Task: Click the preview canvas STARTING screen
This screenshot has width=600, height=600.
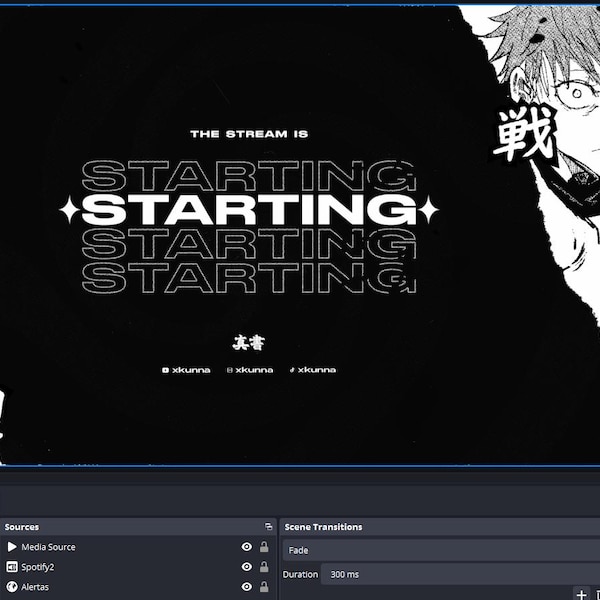Action: pyautogui.click(x=300, y=235)
